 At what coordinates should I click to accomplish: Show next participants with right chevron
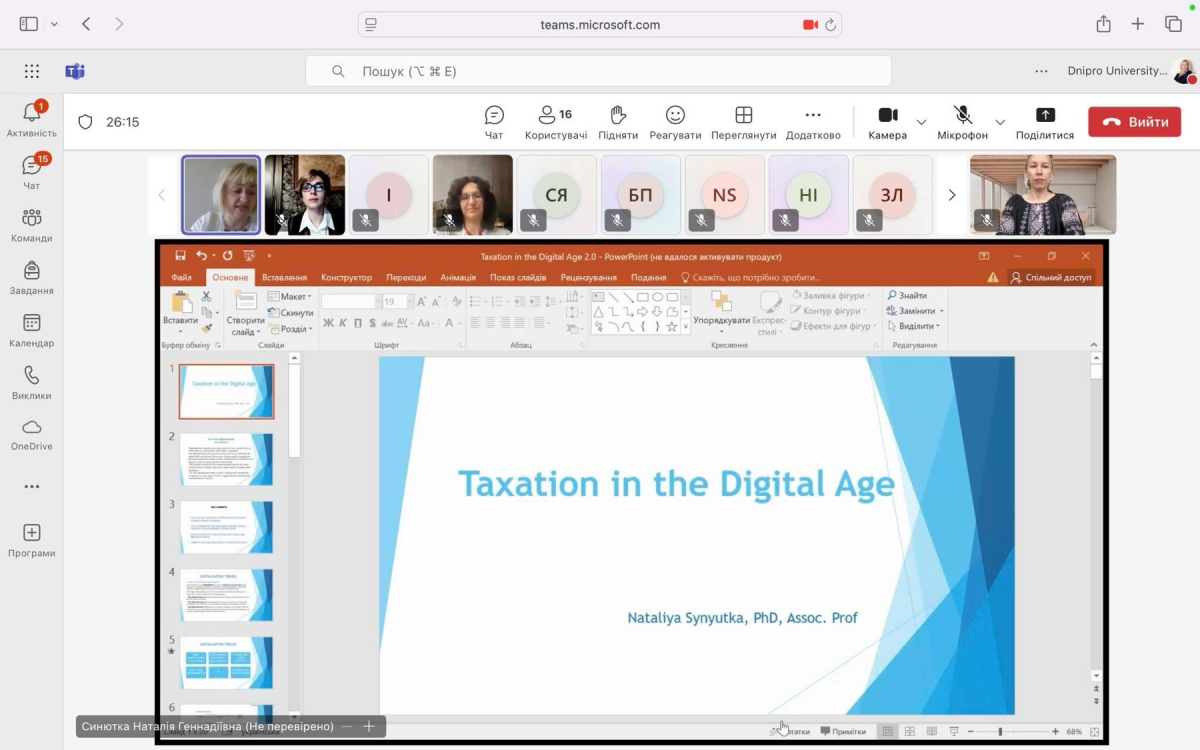pos(951,195)
